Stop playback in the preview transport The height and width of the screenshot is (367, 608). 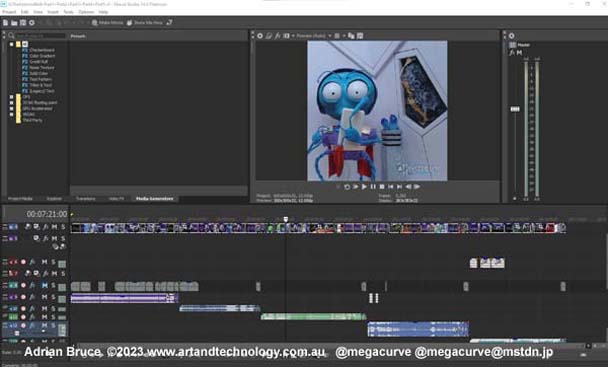click(x=382, y=187)
